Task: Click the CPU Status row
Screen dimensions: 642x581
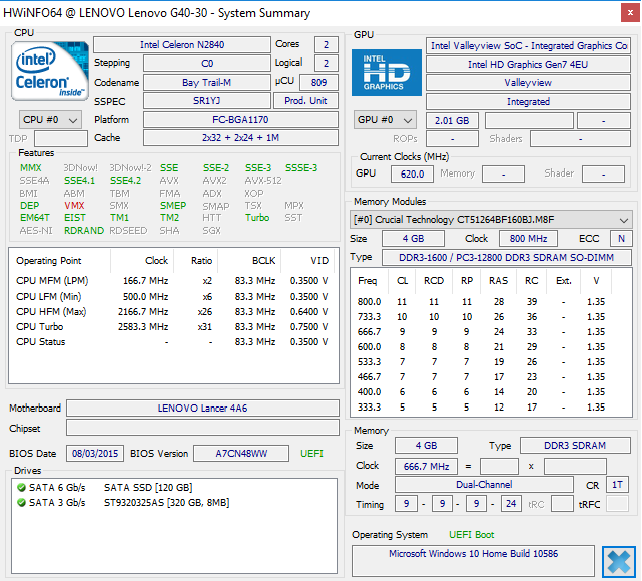Action: tap(172, 342)
